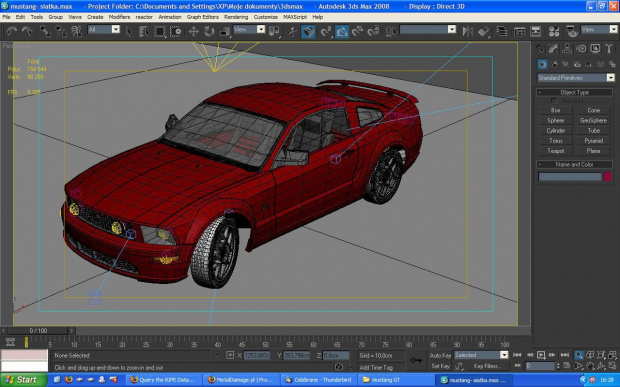Open the Layer Manager
Image resolution: width=620 pixels, height=387 pixels.
[502, 31]
